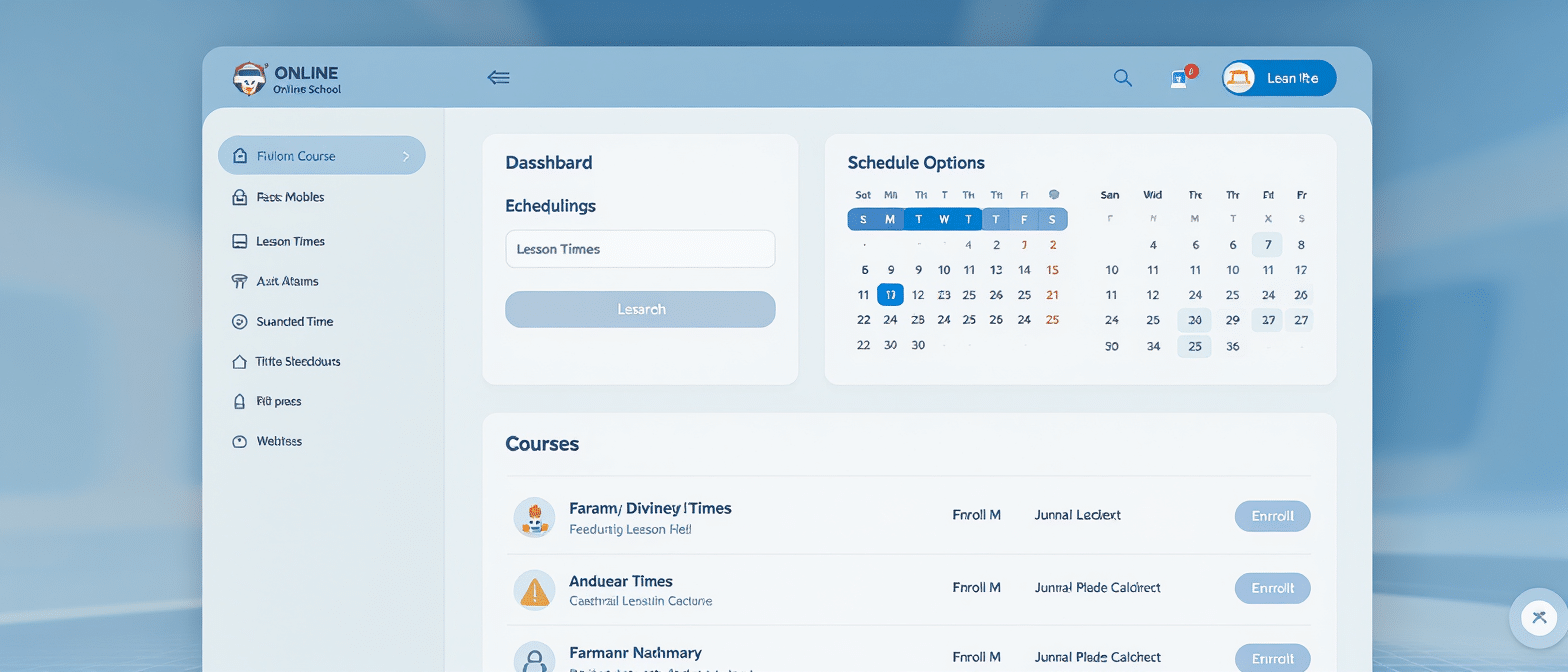This screenshot has height=672, width=1568.
Task: Click the globe icon above left calendar
Action: point(1053,195)
